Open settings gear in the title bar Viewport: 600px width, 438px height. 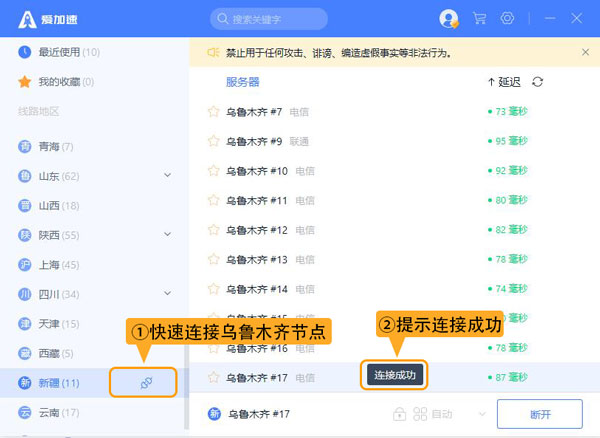coord(507,18)
